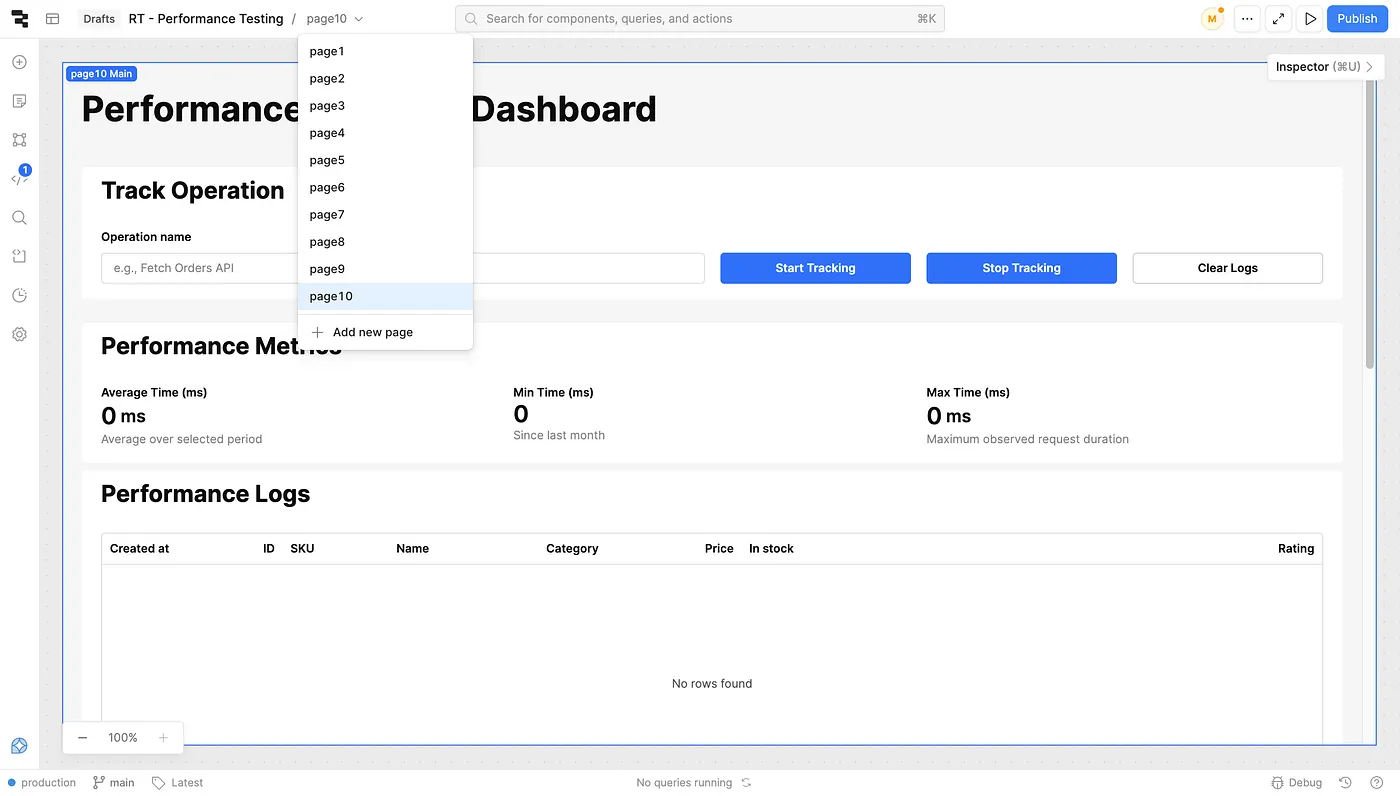The height and width of the screenshot is (796, 1400).
Task: Open the releases history clock icon in sidebar
Action: [19, 295]
